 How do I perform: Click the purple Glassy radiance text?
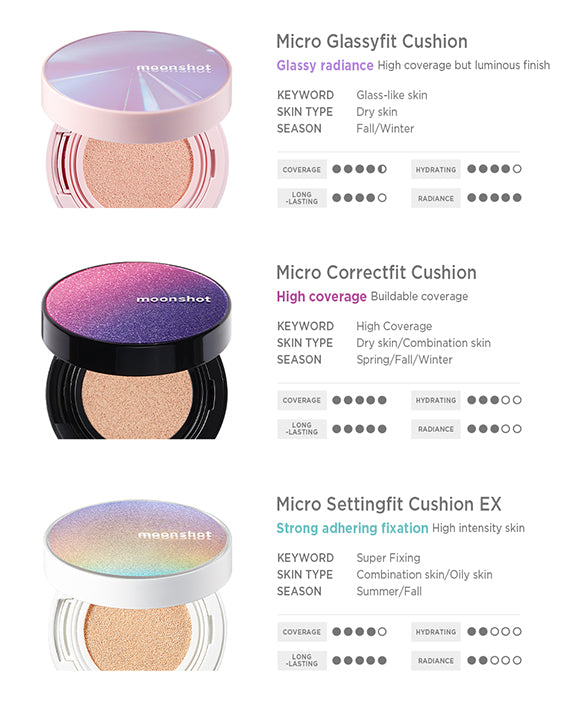(325, 65)
